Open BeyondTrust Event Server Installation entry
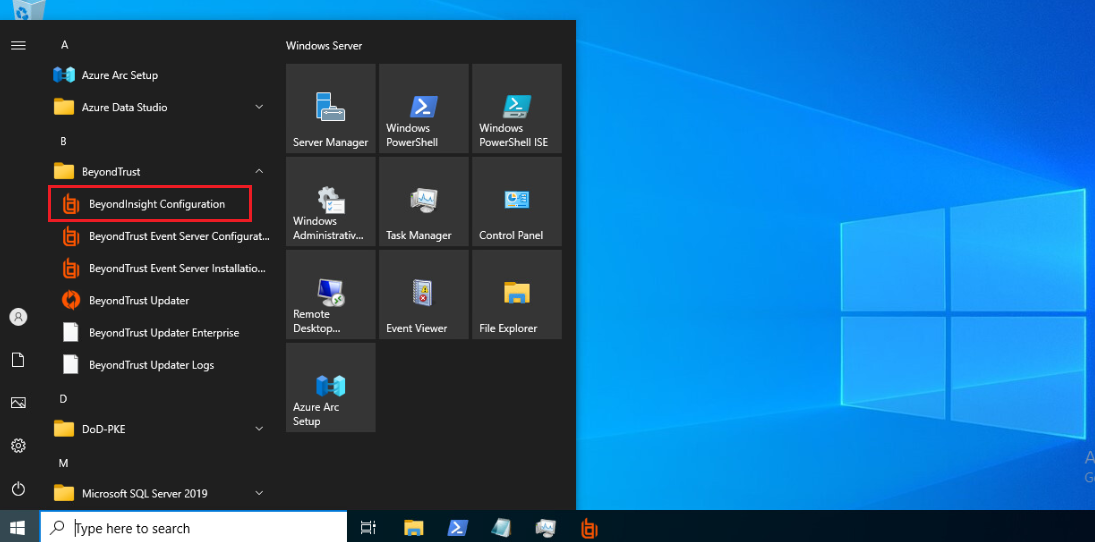The width and height of the screenshot is (1095, 542). point(160,269)
